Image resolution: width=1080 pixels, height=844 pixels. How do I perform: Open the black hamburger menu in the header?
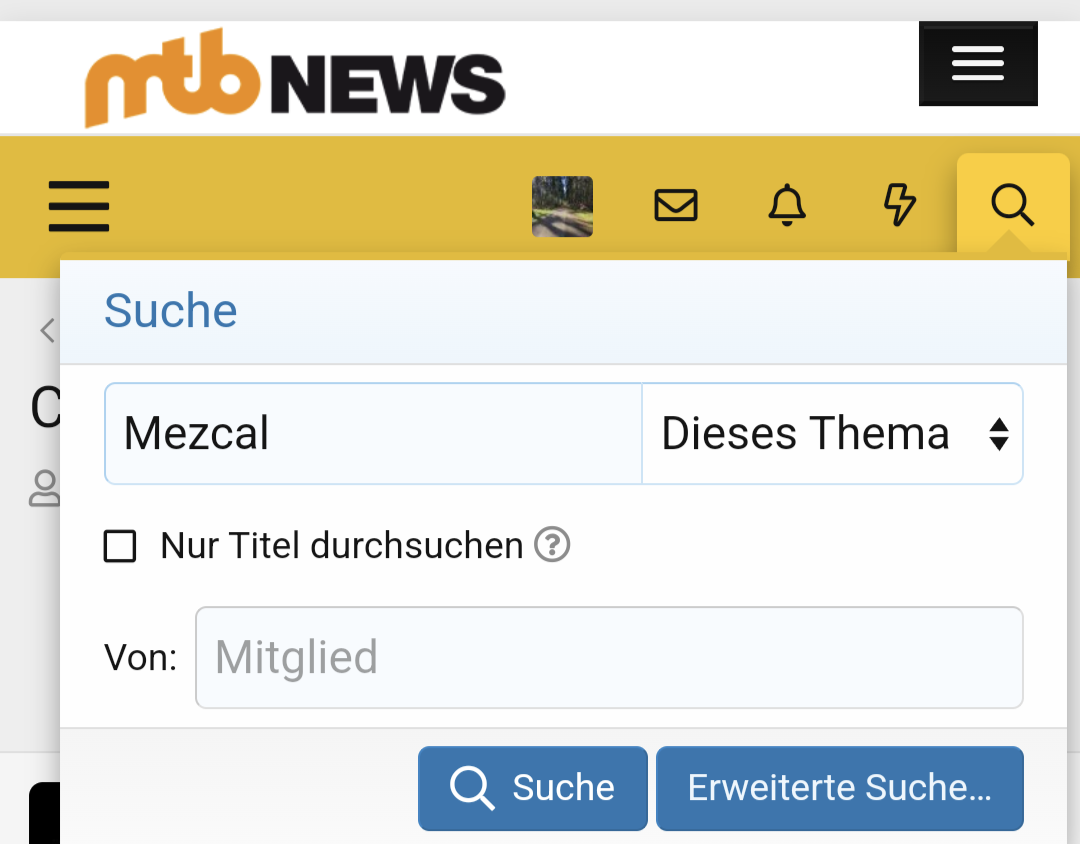coord(977,64)
